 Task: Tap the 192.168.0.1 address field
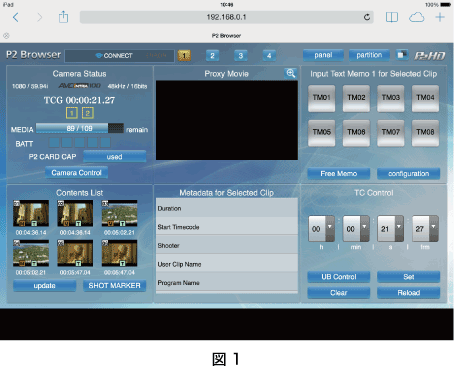(226, 17)
